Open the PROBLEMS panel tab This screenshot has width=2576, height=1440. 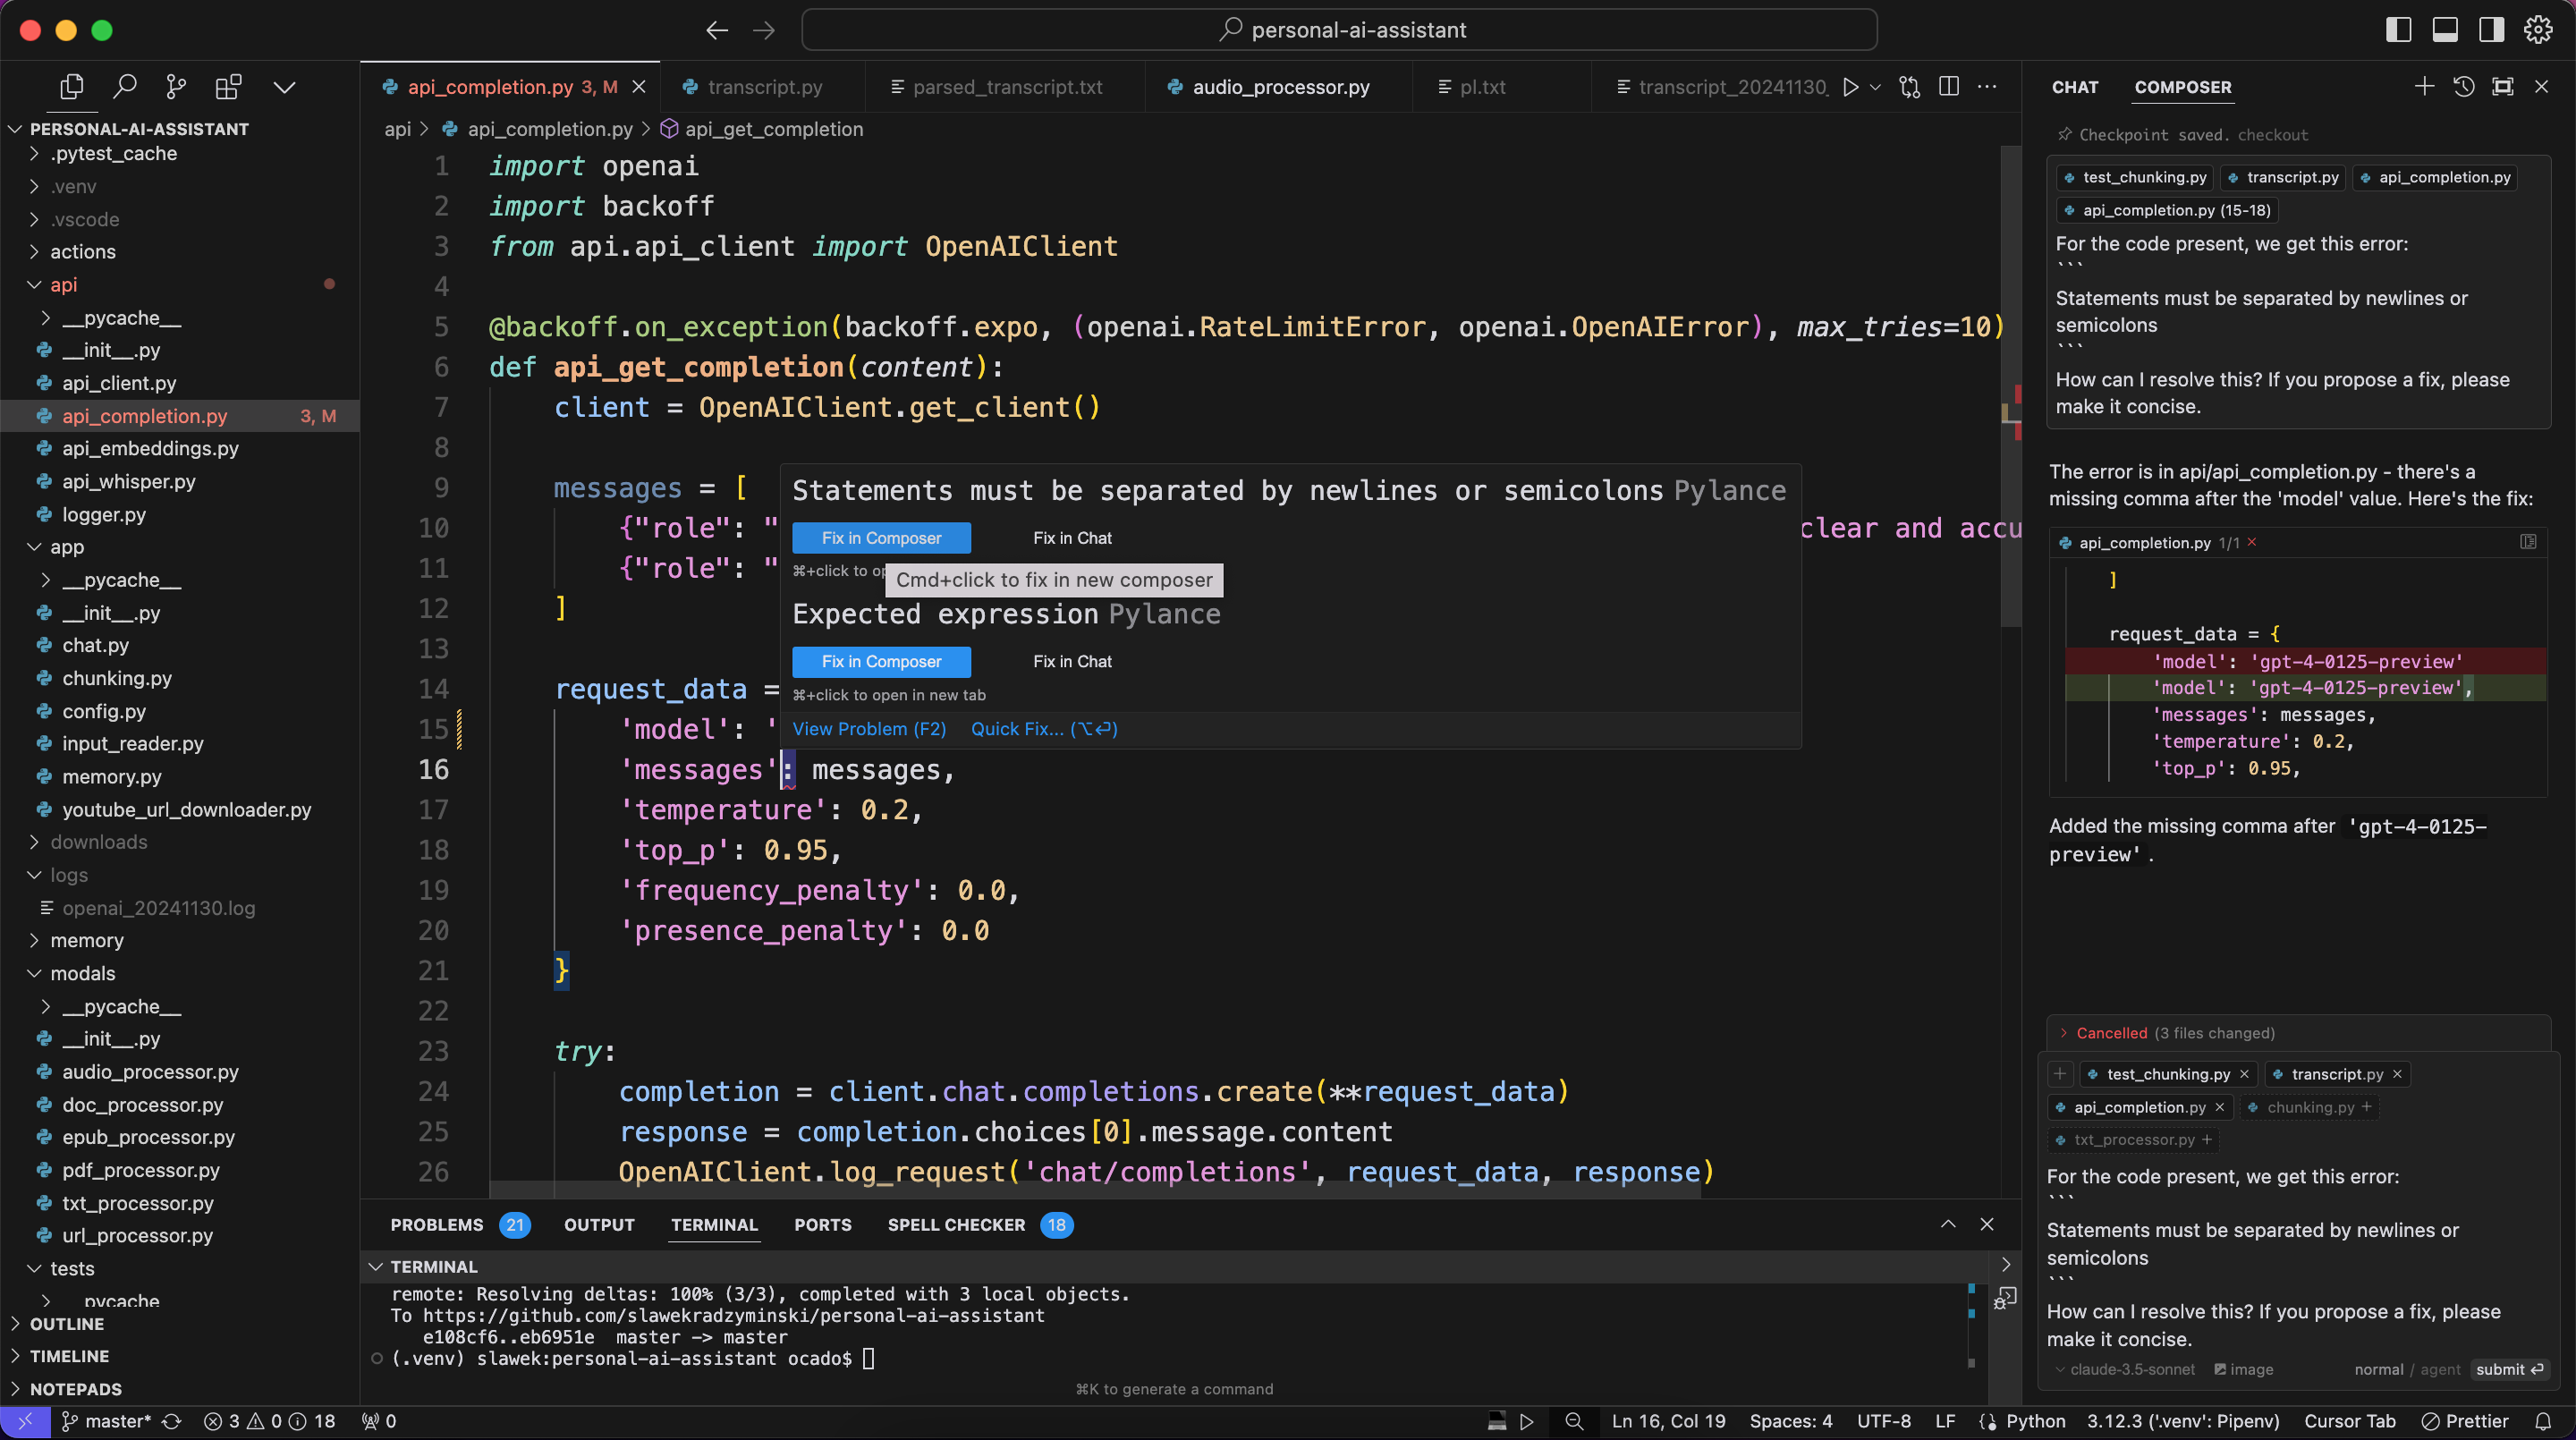(459, 1225)
